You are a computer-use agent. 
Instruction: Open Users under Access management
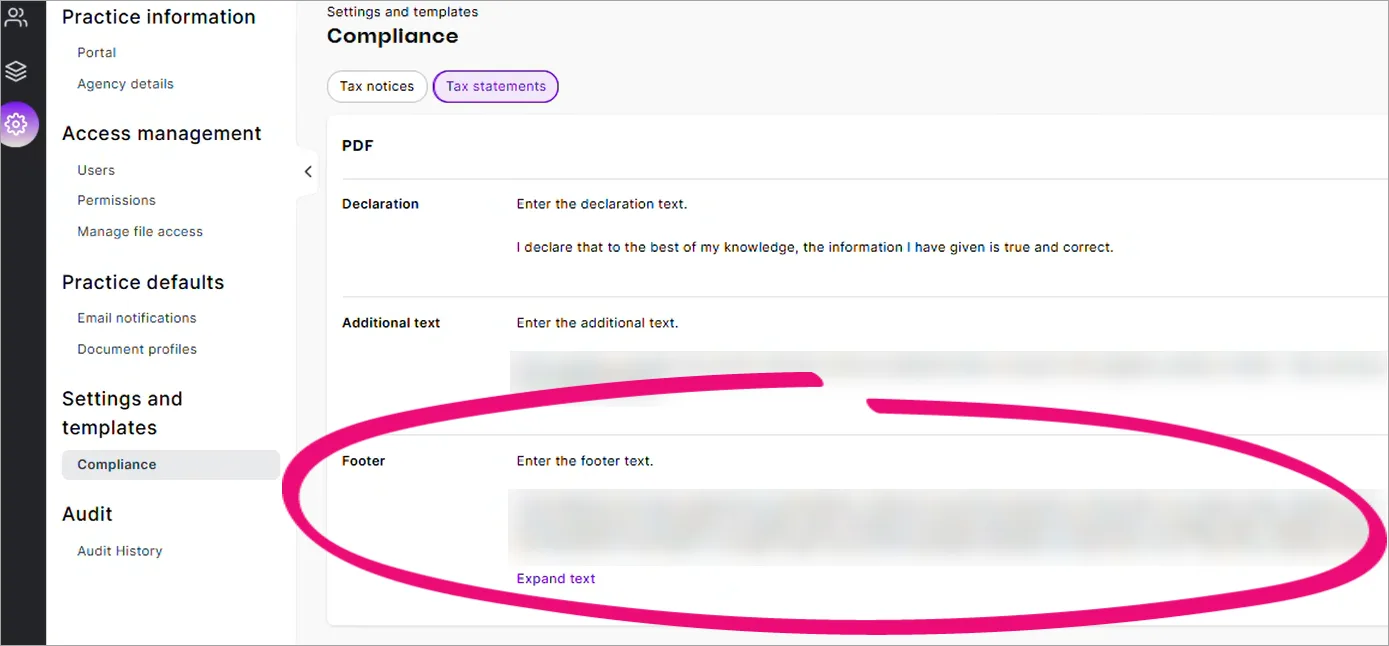[95, 170]
